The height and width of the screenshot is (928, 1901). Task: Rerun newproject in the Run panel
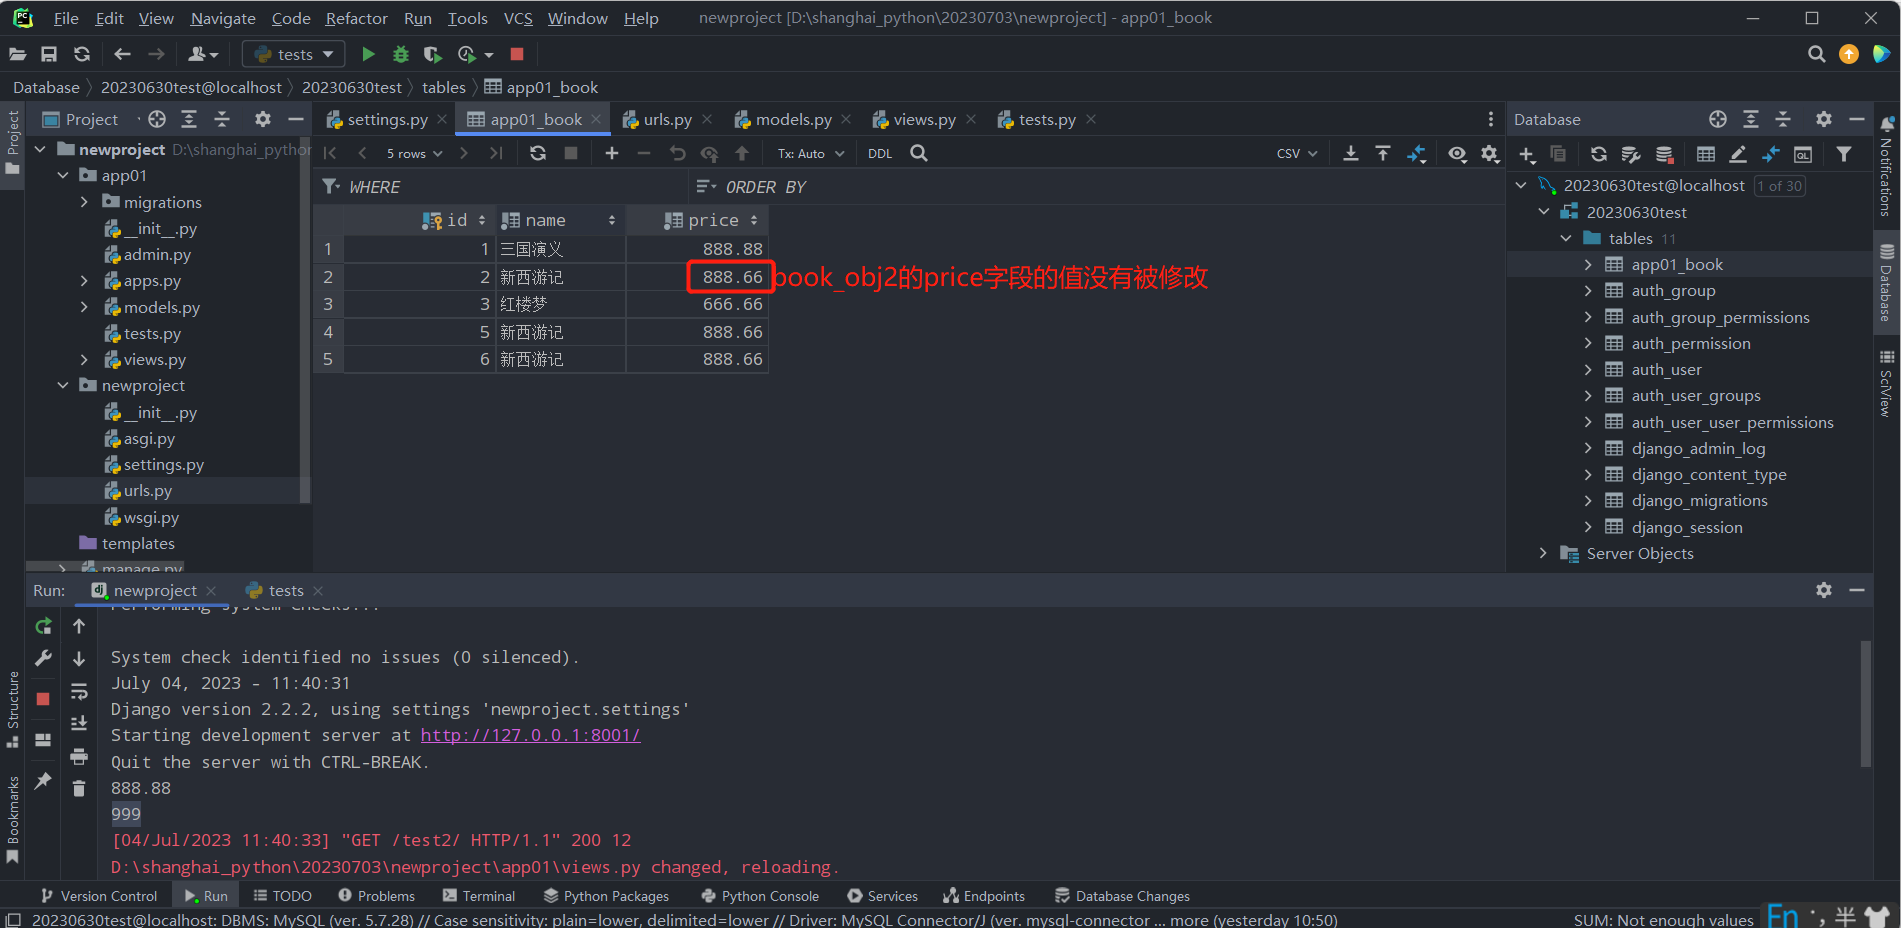[x=43, y=626]
